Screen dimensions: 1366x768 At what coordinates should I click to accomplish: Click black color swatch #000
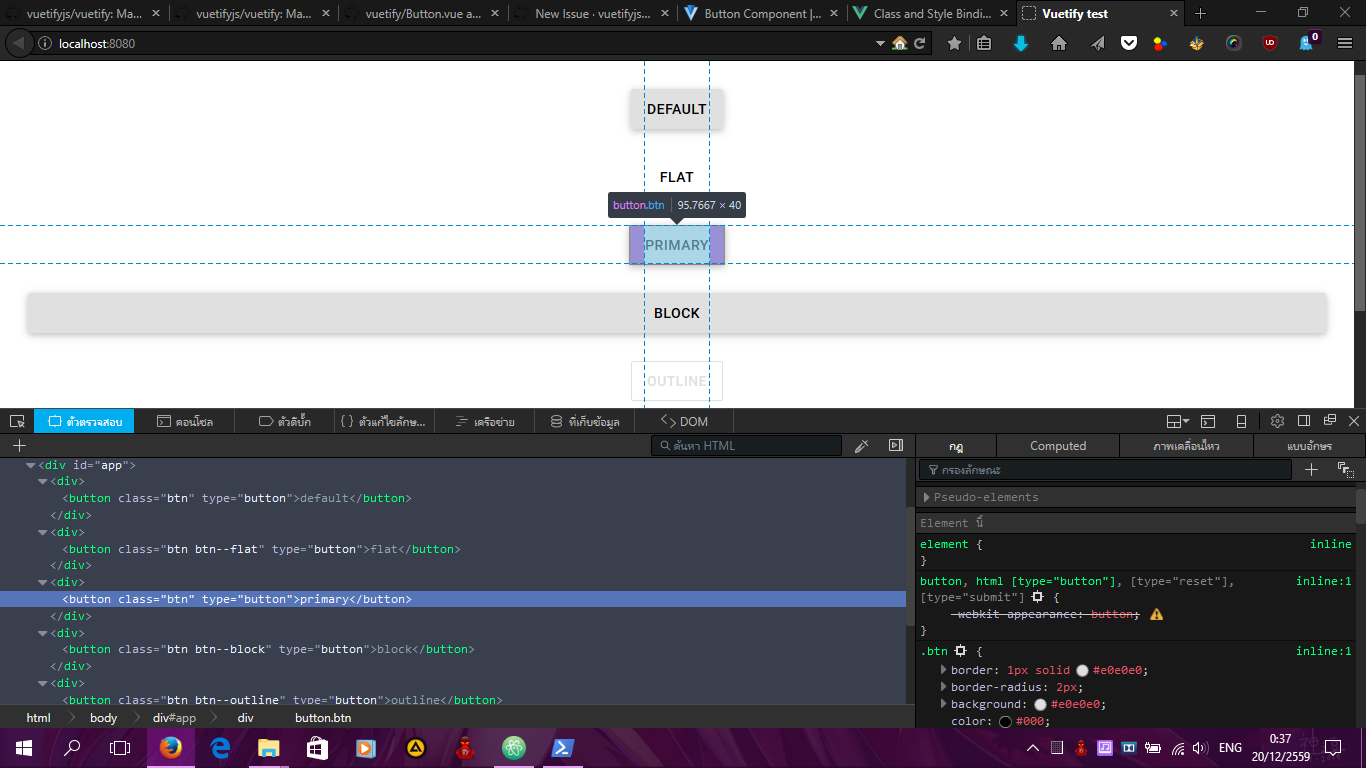click(1005, 721)
